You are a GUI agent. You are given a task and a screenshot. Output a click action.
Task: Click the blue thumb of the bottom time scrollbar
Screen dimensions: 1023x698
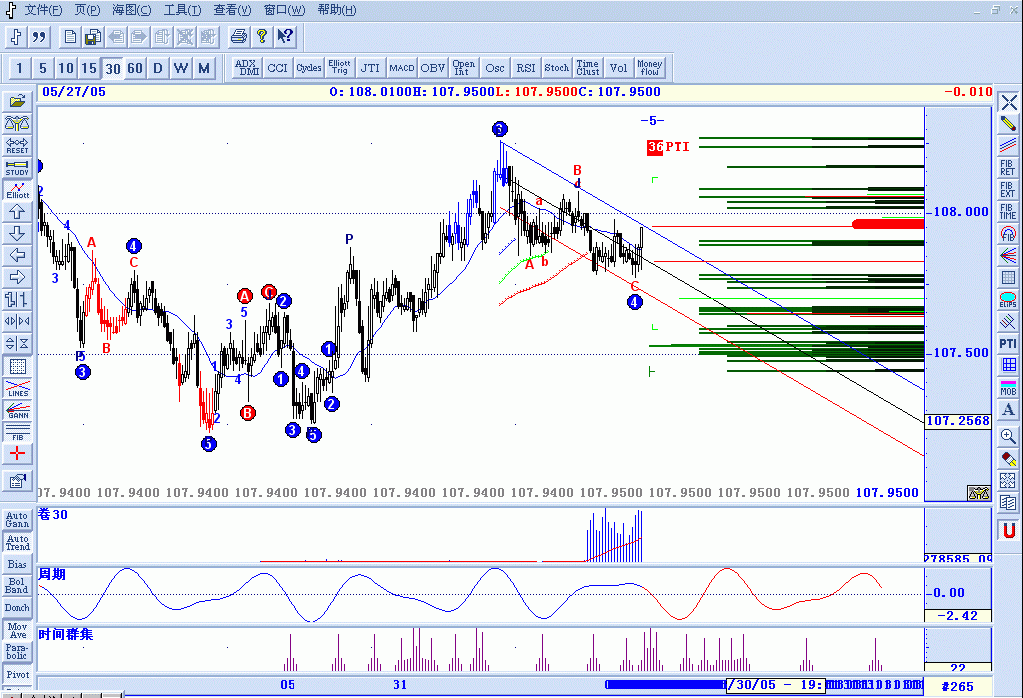point(665,685)
